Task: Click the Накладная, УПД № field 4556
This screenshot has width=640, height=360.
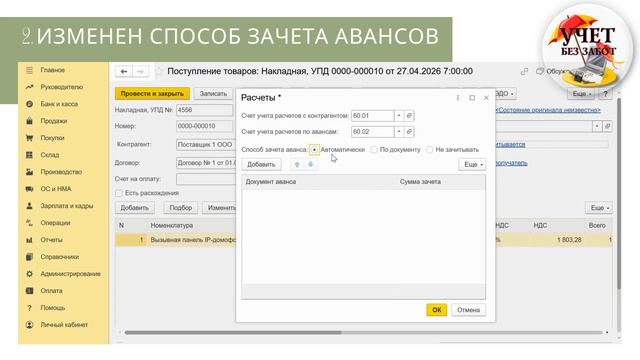Action: [x=205, y=110]
